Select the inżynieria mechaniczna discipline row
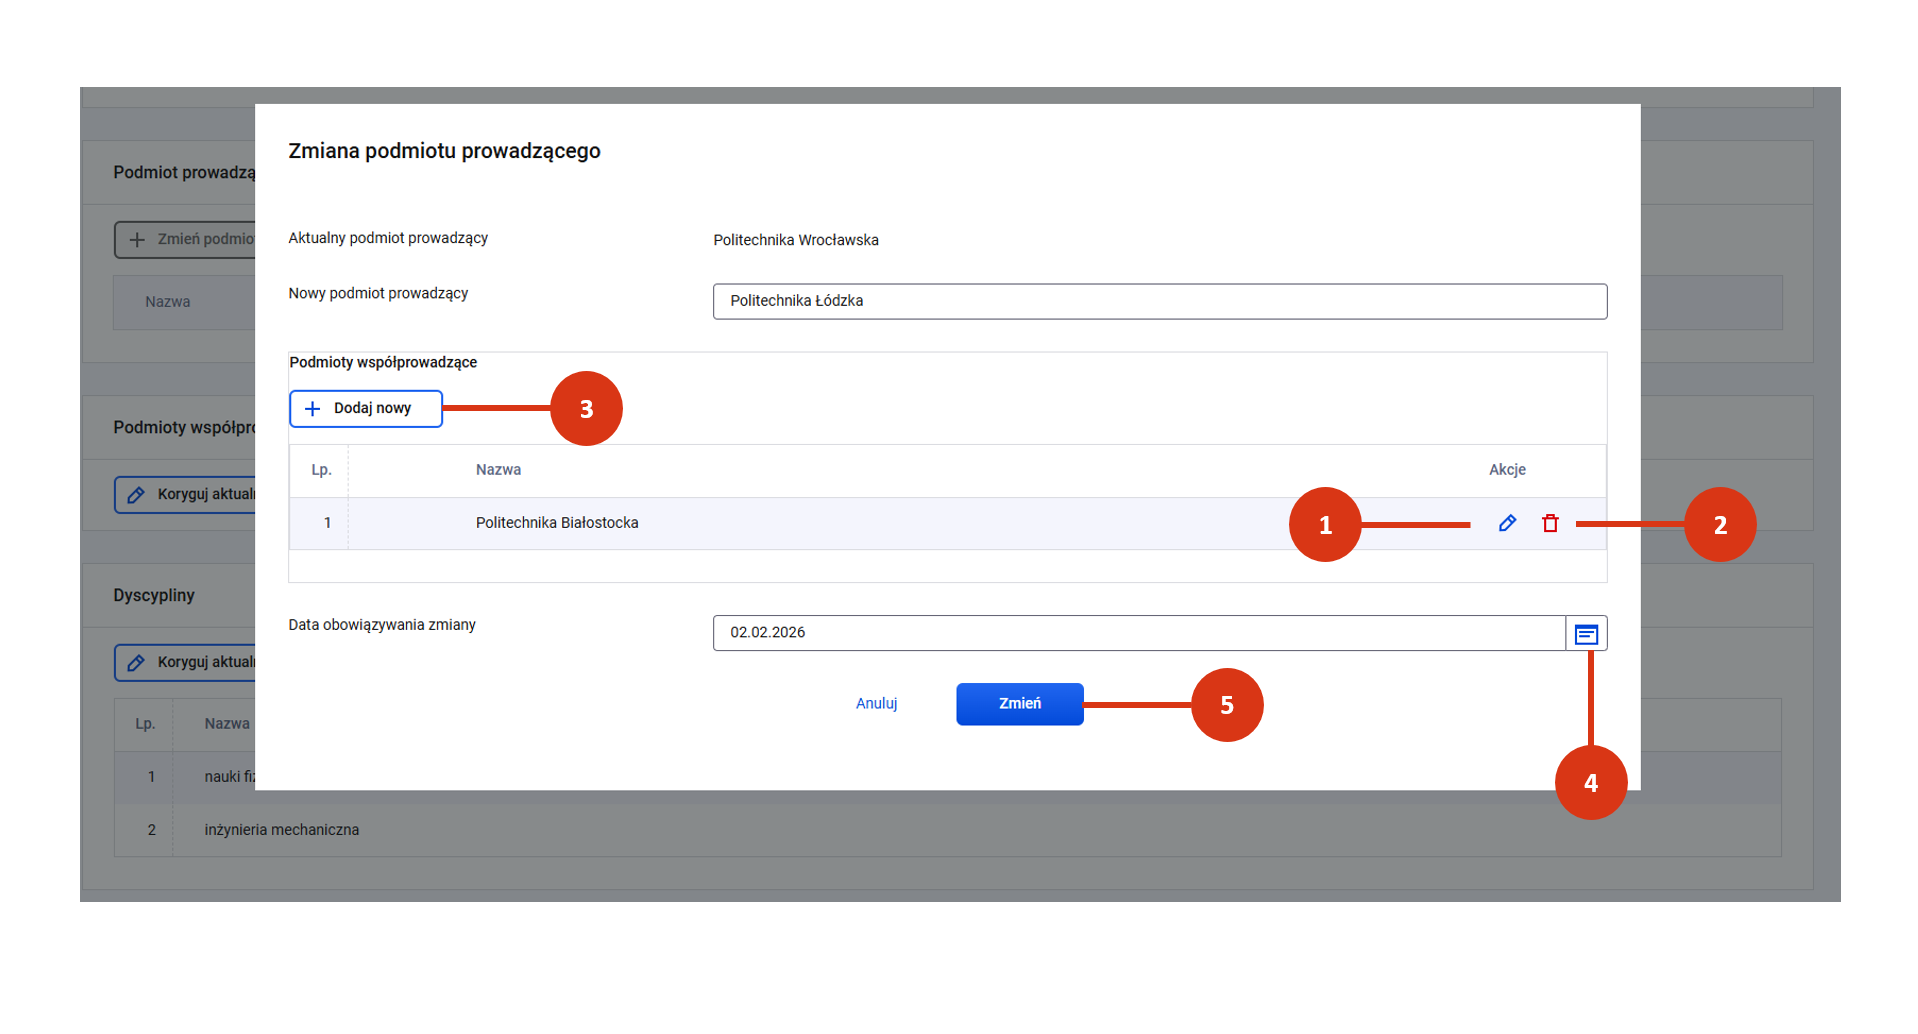The image size is (1918, 1034). coord(281,830)
